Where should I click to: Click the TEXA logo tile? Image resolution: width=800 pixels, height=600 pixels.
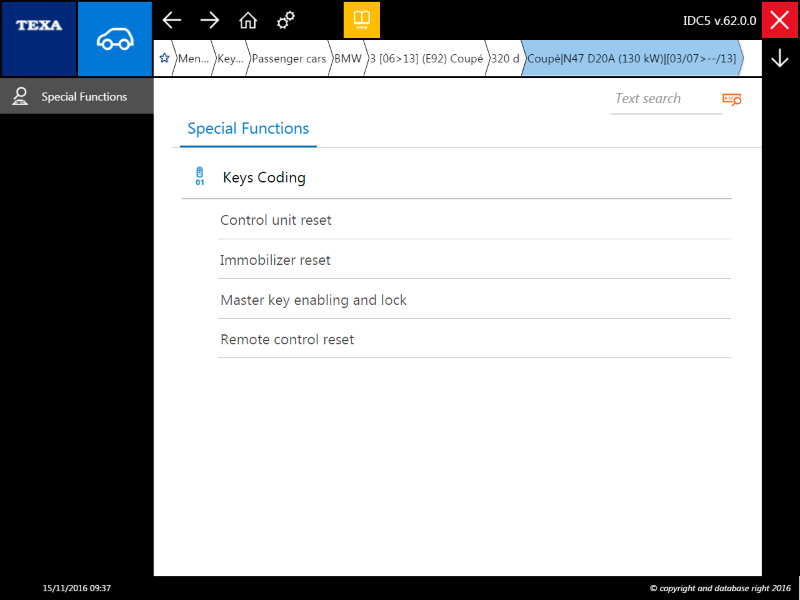pyautogui.click(x=39, y=39)
